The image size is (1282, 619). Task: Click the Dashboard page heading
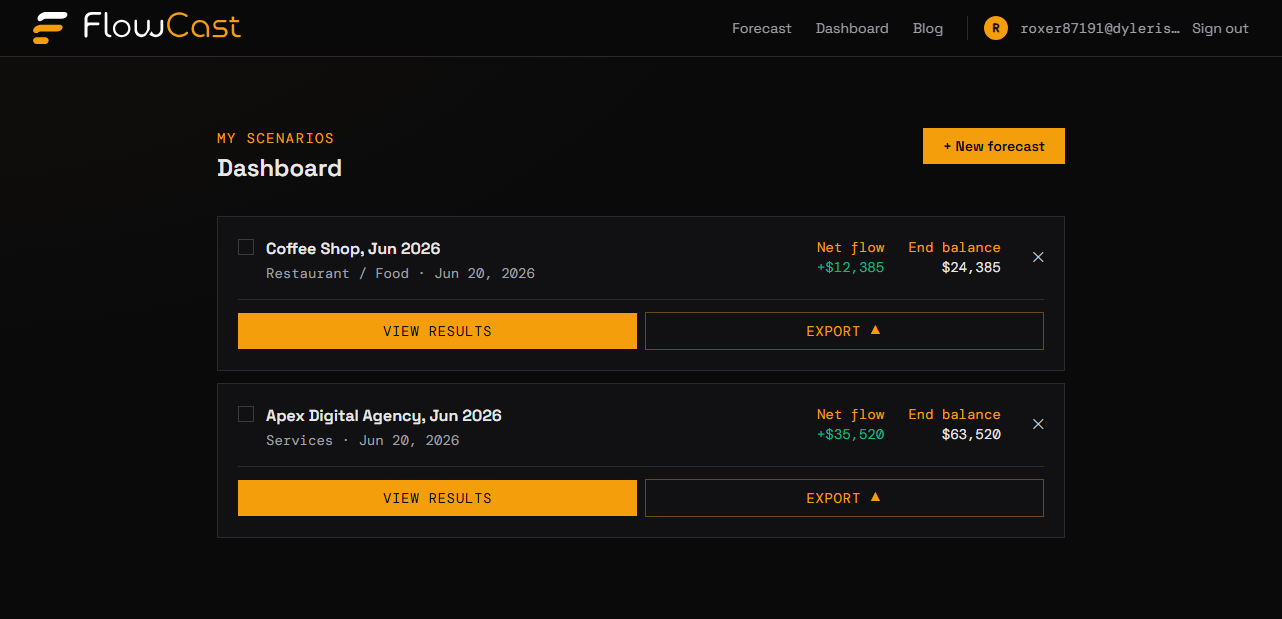click(280, 168)
